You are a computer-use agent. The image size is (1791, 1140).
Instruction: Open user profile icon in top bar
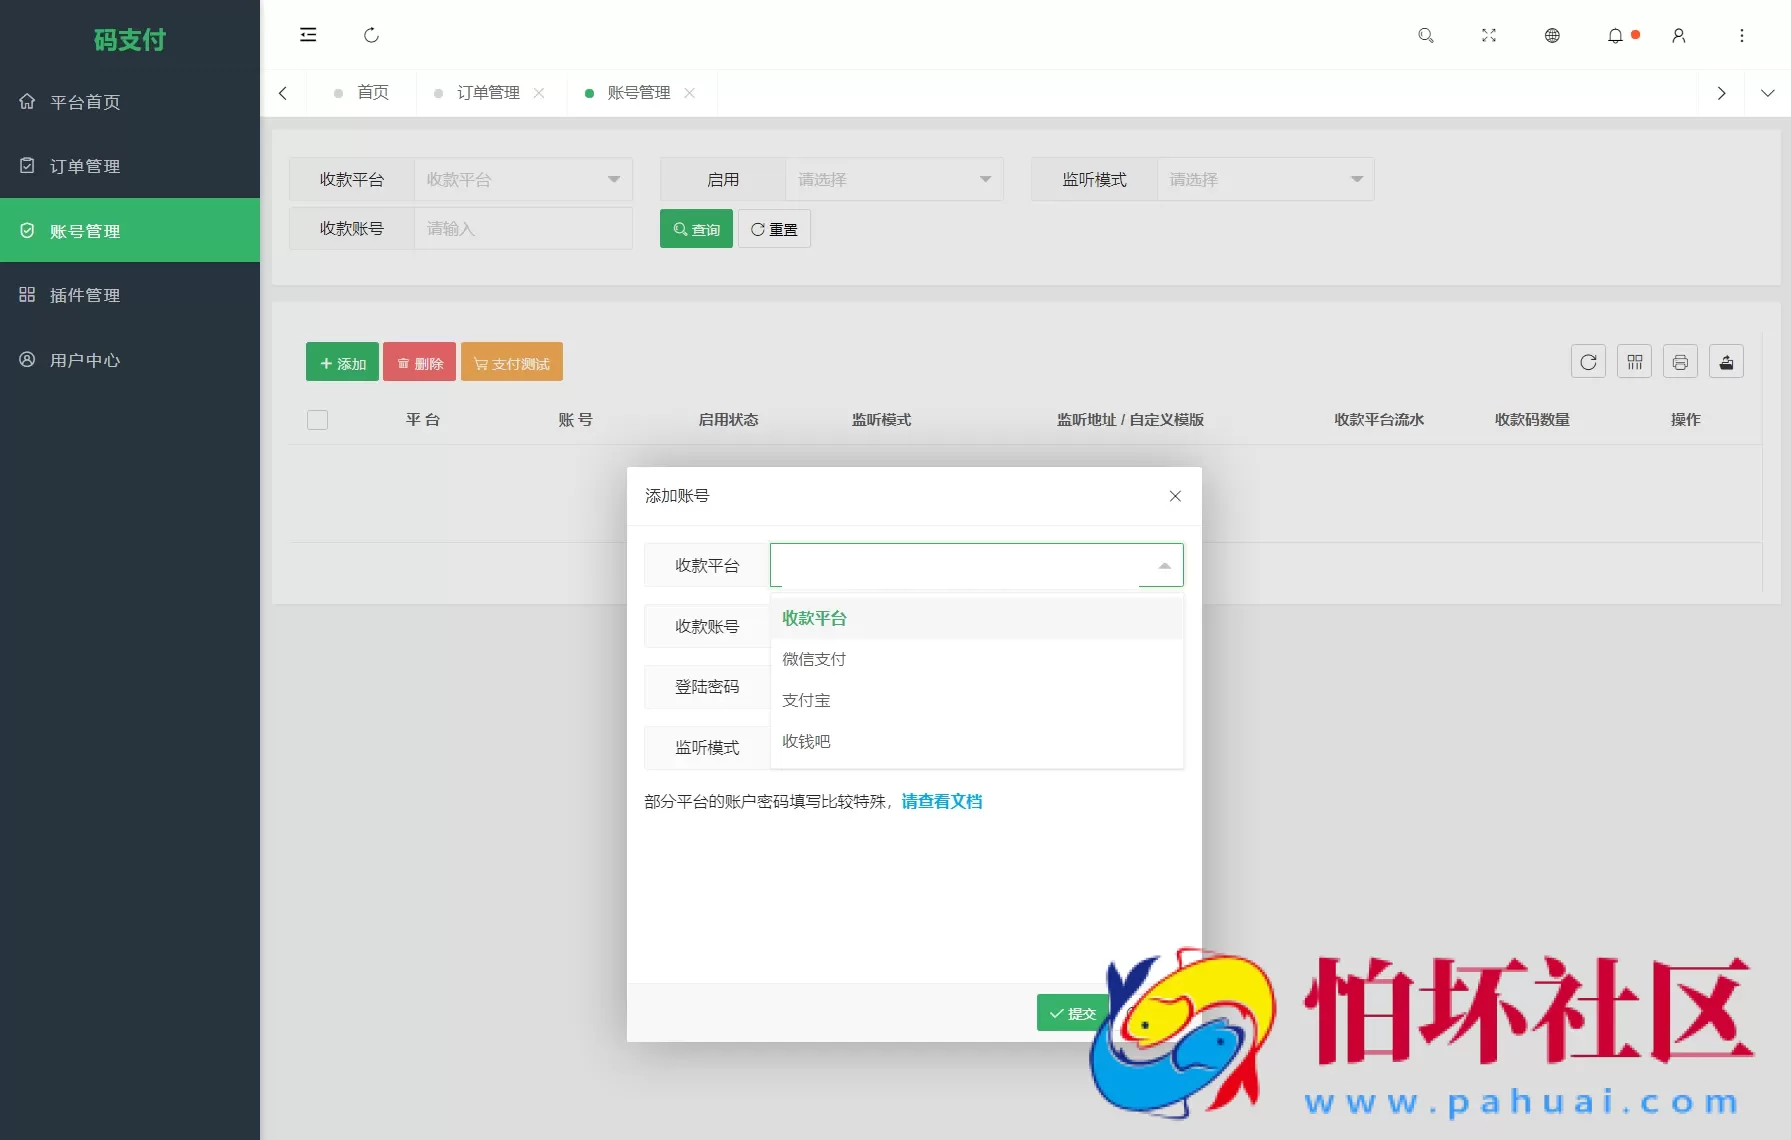pos(1679,35)
